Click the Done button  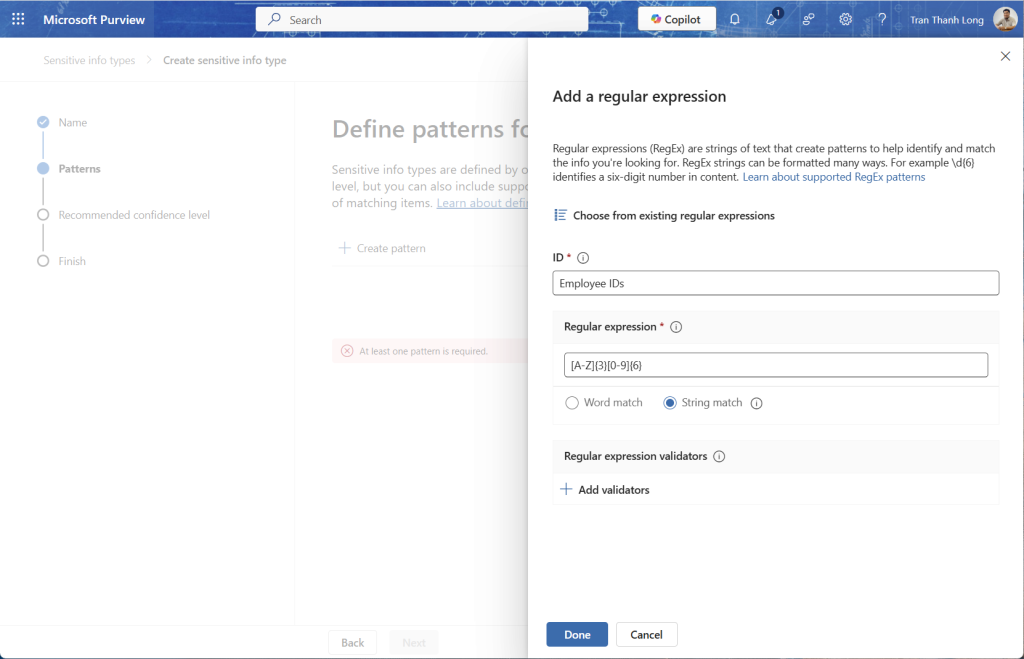pos(577,634)
